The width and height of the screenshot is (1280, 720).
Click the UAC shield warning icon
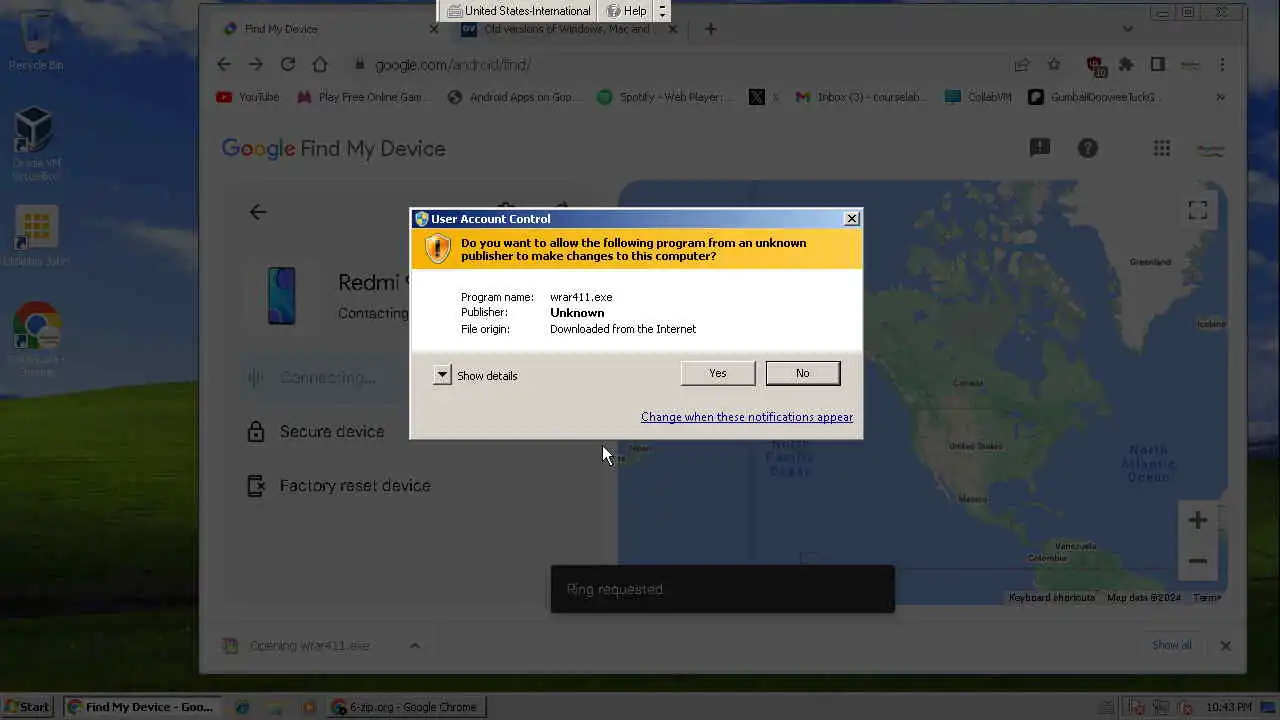click(438, 249)
